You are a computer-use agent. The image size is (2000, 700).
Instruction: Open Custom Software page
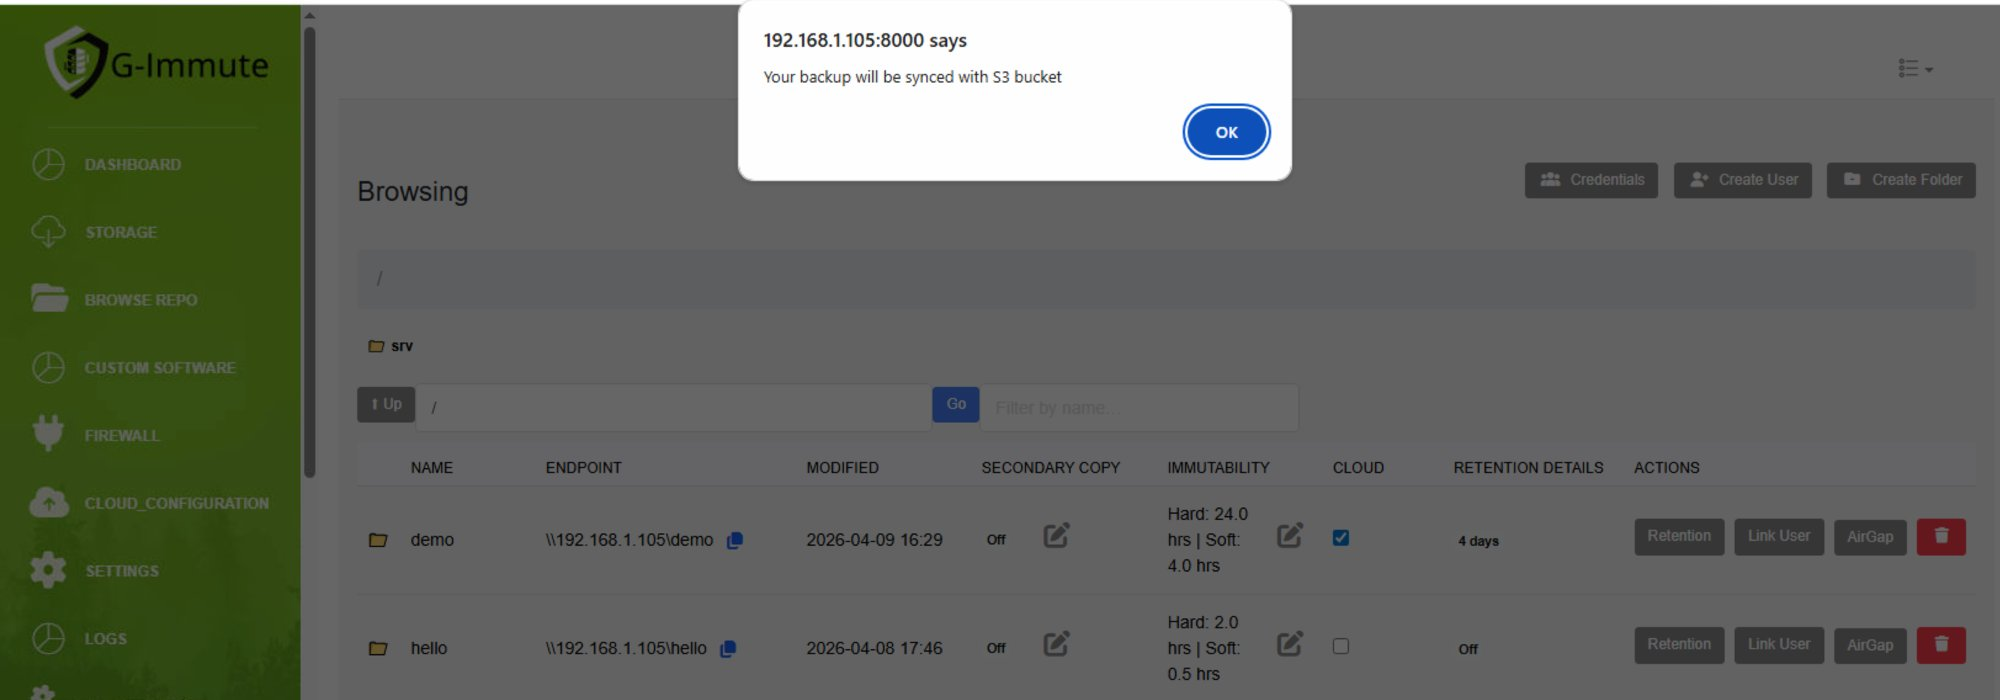coord(160,368)
